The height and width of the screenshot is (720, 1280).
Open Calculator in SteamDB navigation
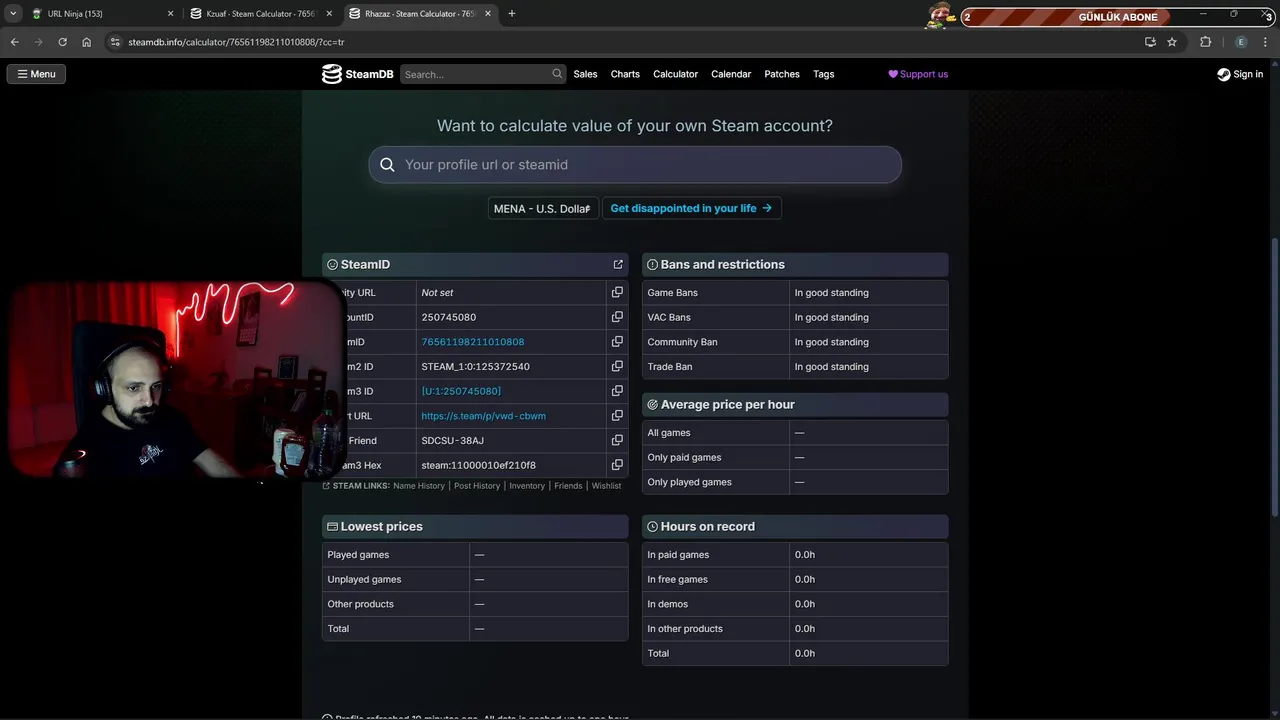[675, 74]
